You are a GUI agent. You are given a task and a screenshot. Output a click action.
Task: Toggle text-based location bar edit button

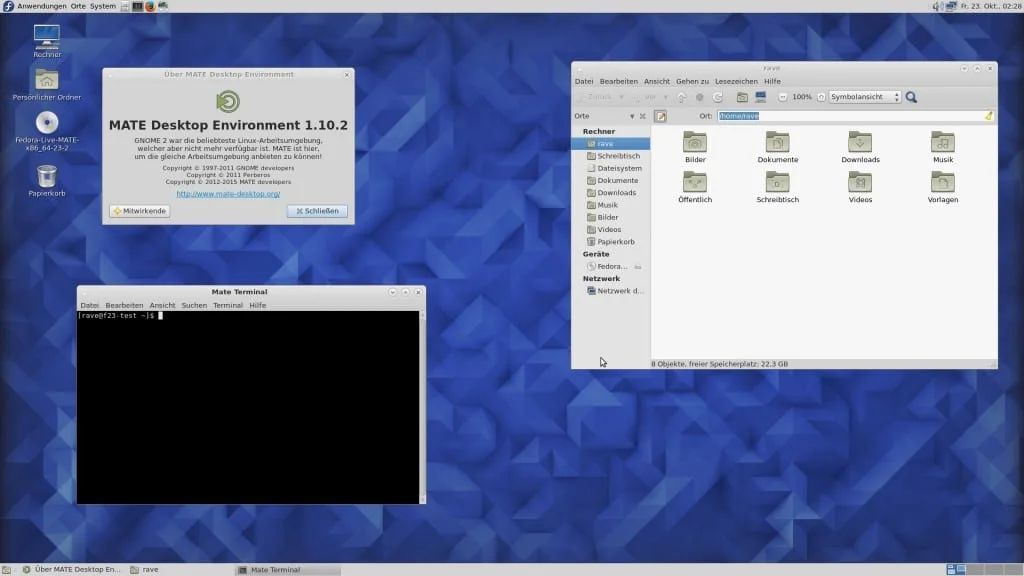point(661,116)
